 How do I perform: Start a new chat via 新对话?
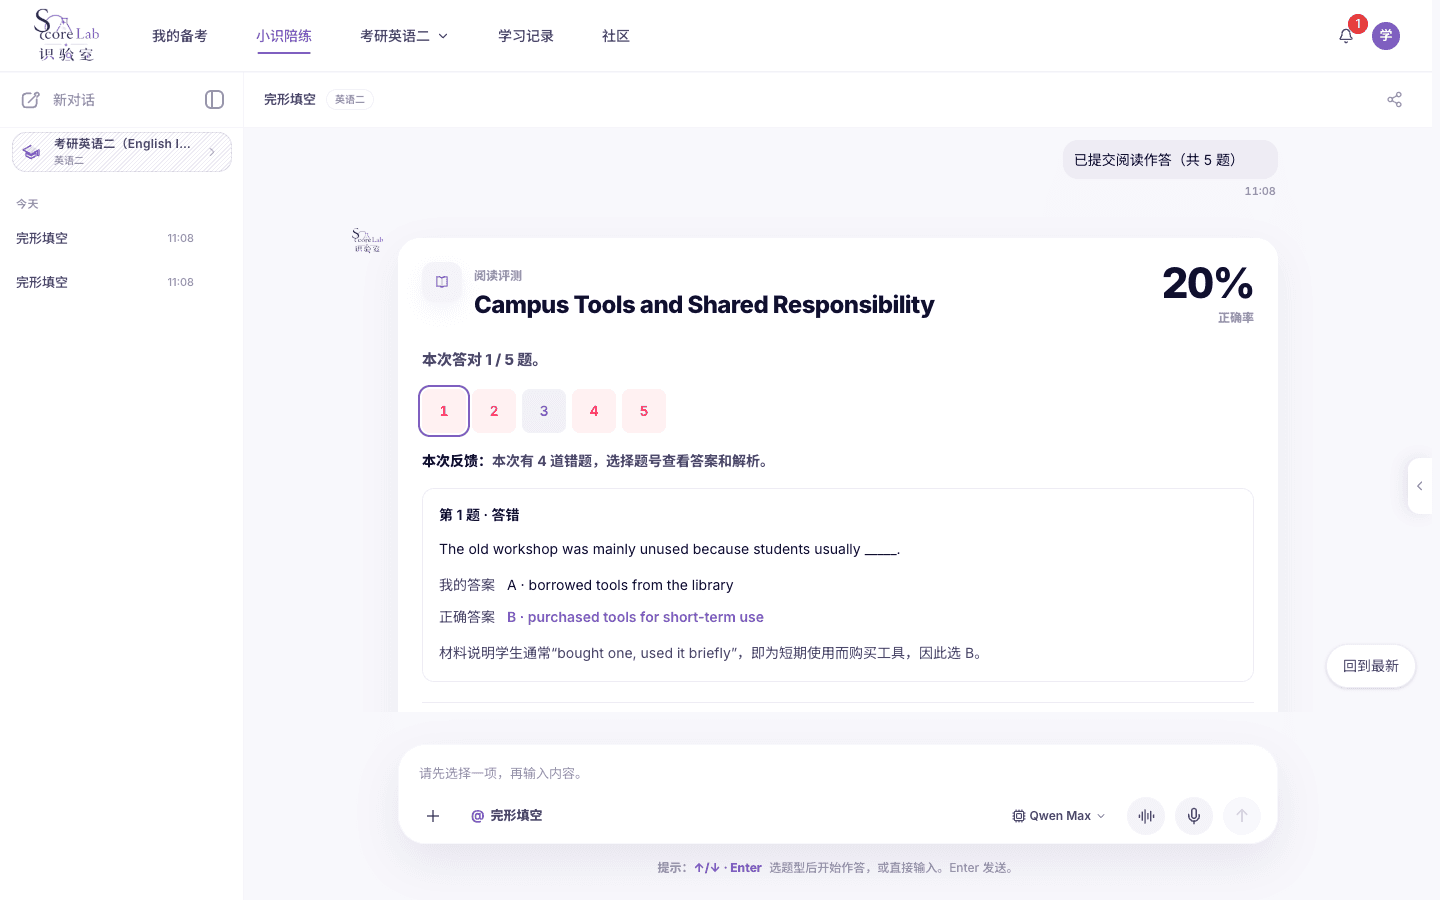[74, 100]
